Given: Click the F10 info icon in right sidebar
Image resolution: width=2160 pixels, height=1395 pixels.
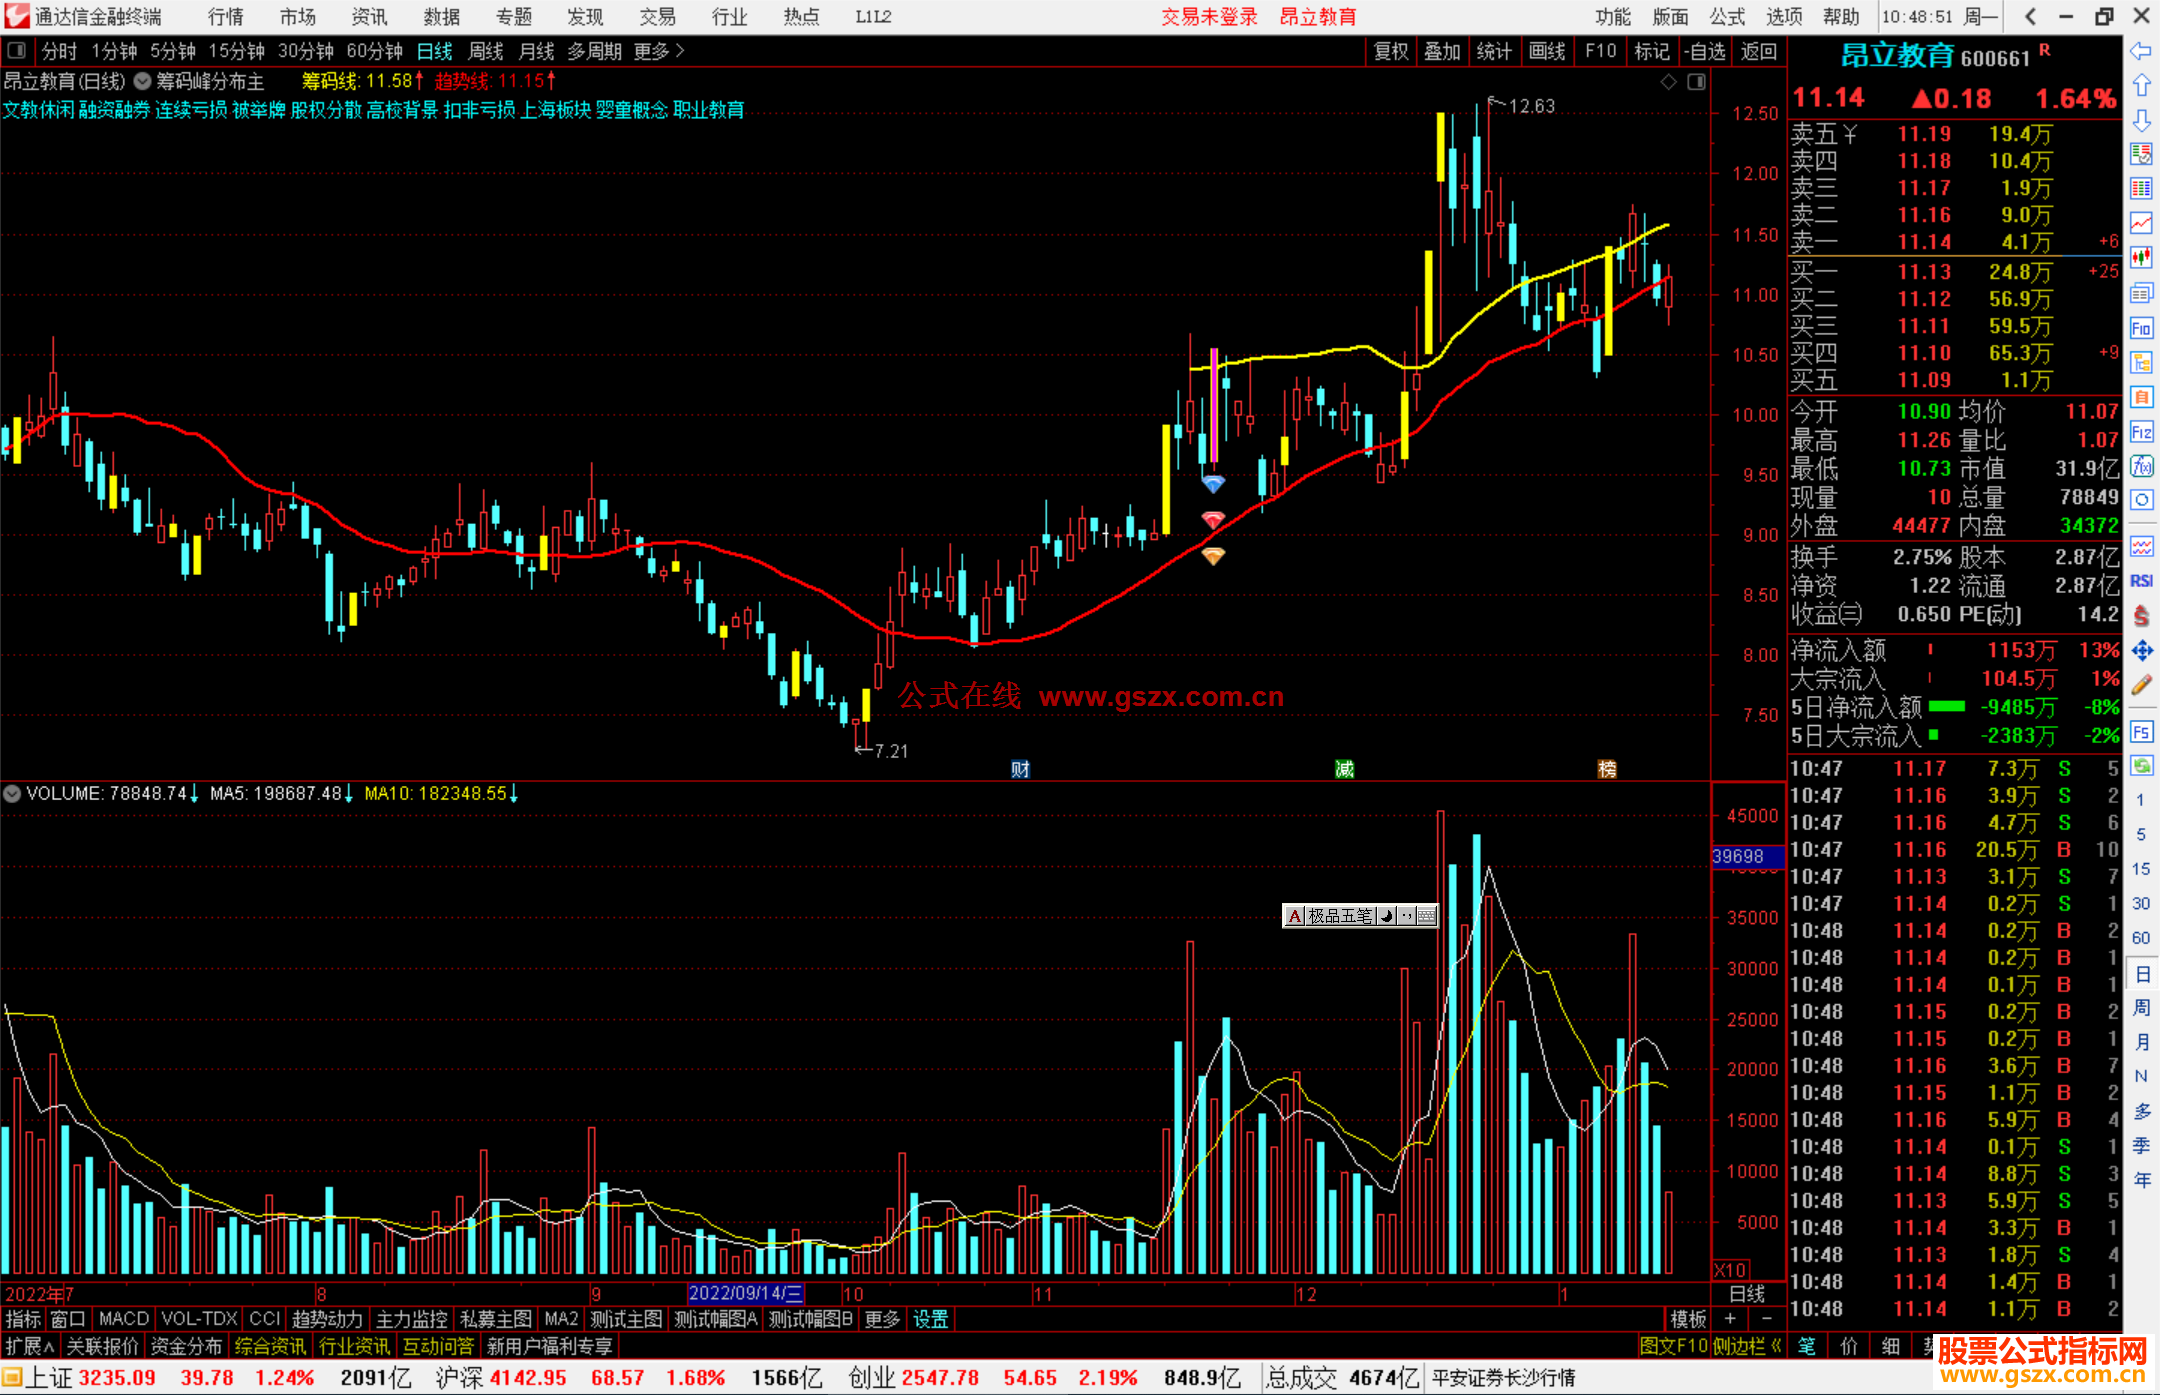Looking at the screenshot, I should click(x=2141, y=328).
